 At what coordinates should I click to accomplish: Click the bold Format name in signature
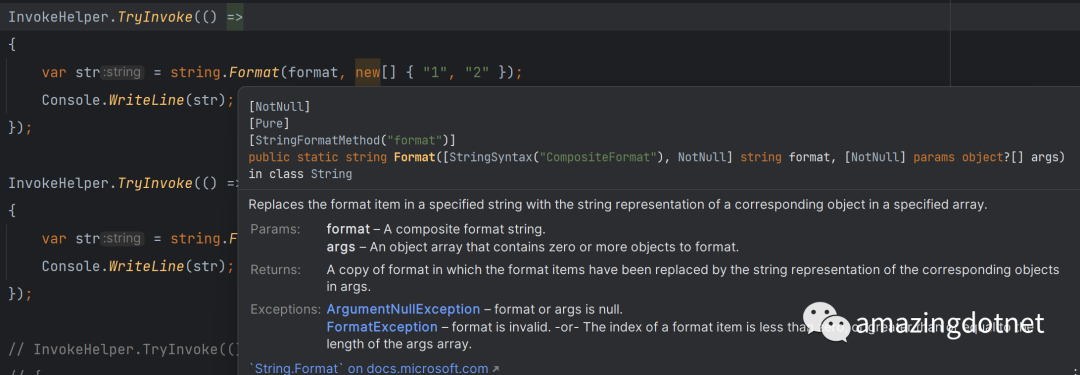[414, 158]
